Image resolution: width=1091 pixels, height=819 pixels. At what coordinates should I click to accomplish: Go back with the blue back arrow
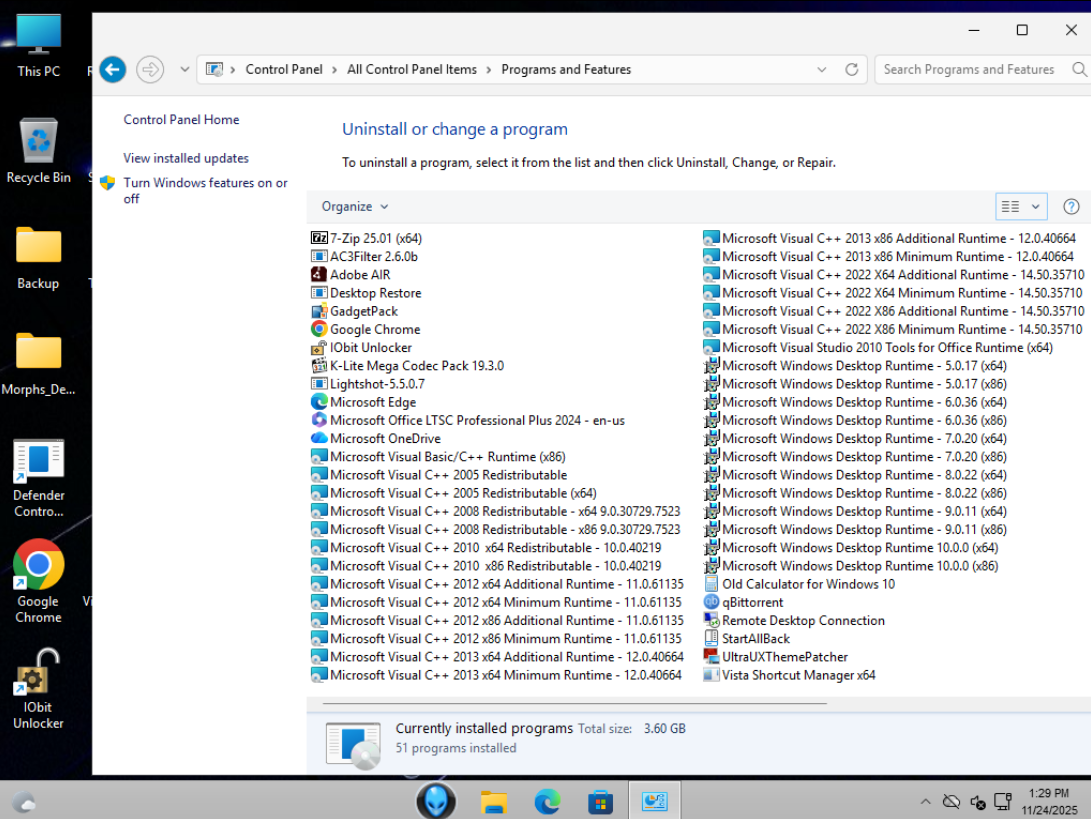click(113, 70)
